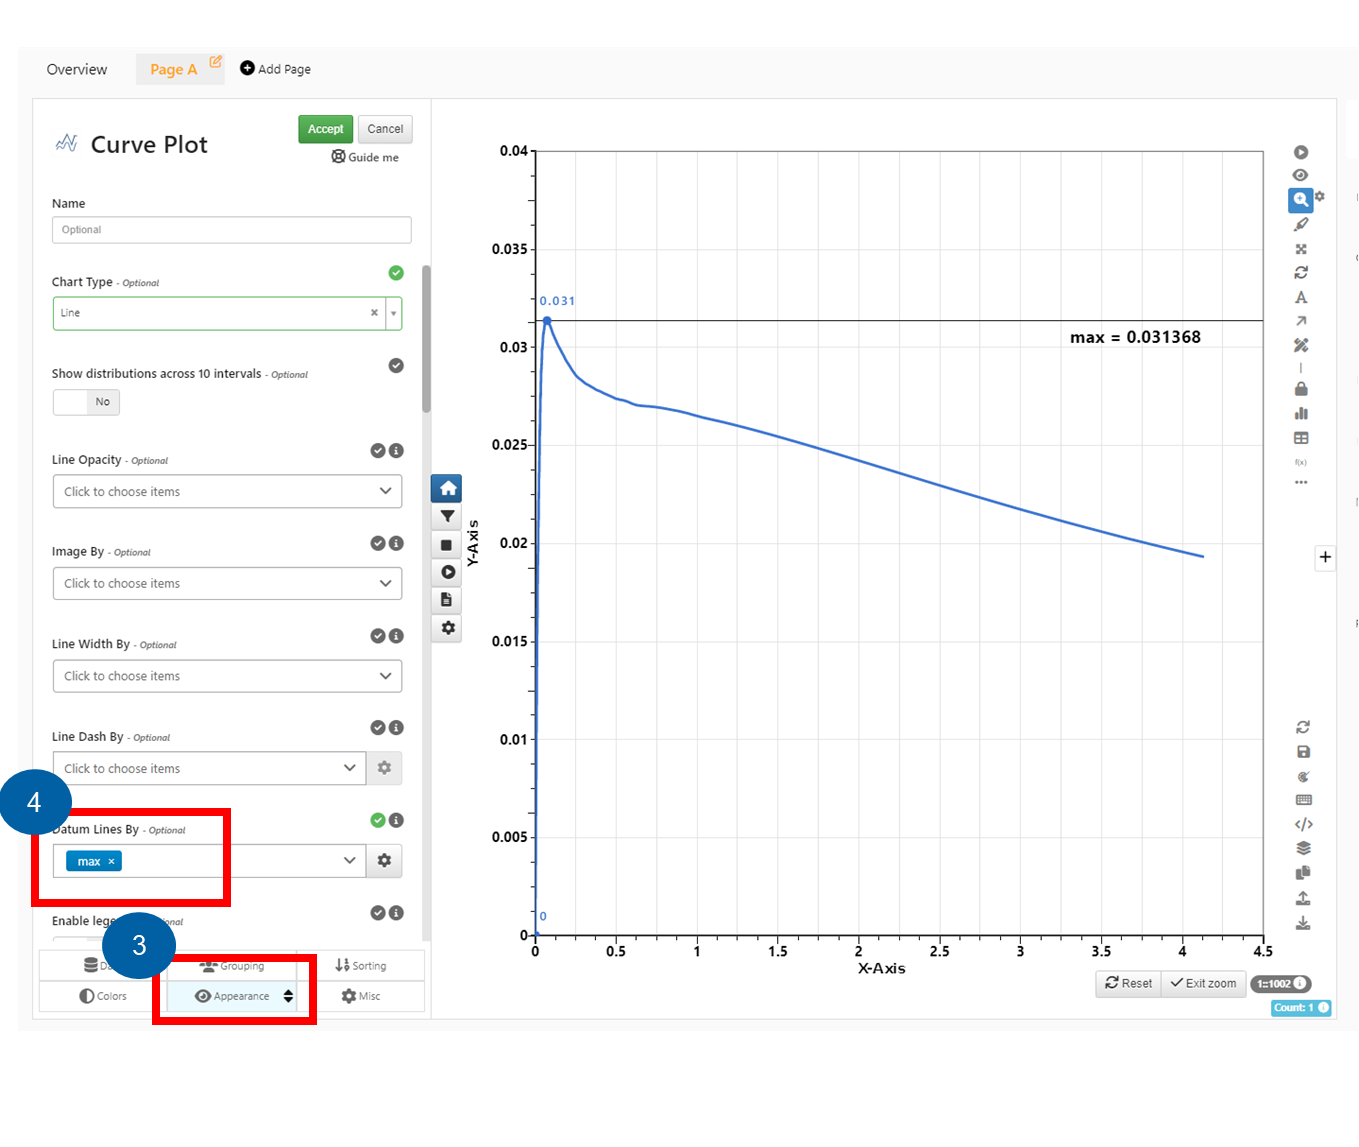Screen dimensions: 1359x1147
Task: Open the code brackets icon
Action: (x=1303, y=824)
